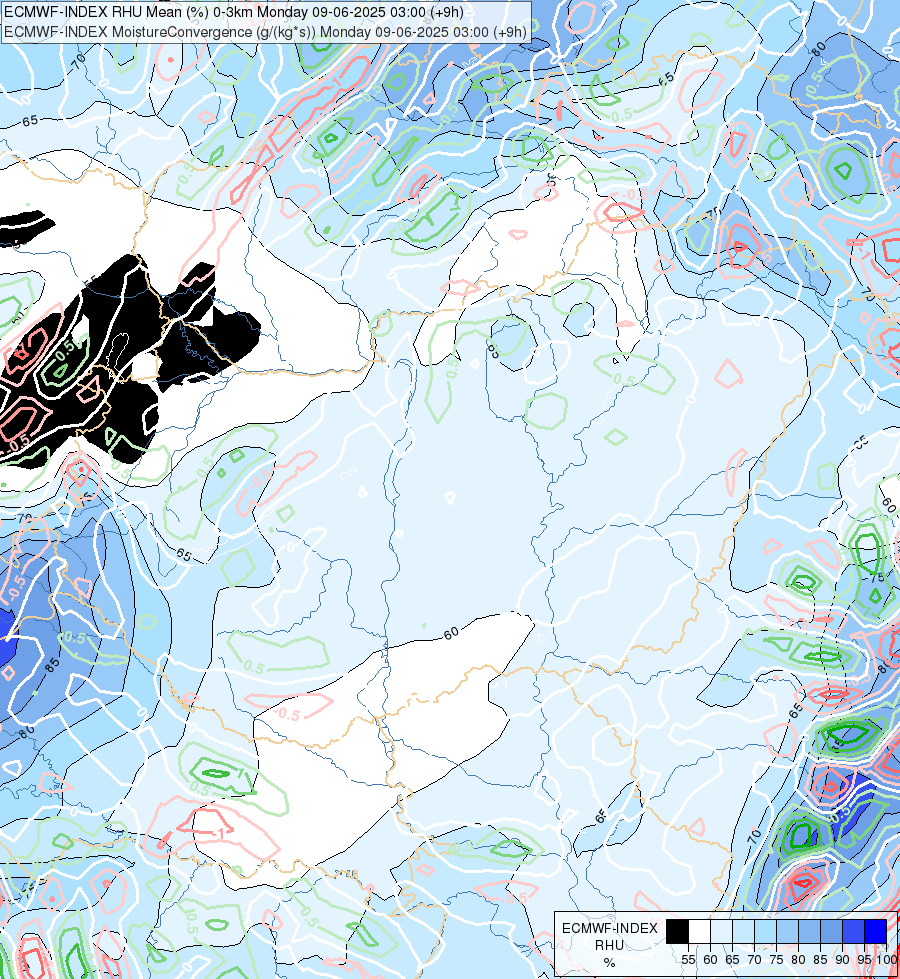Click the RHU label in the legend
Viewport: 900px width, 979px height.
tap(609, 945)
